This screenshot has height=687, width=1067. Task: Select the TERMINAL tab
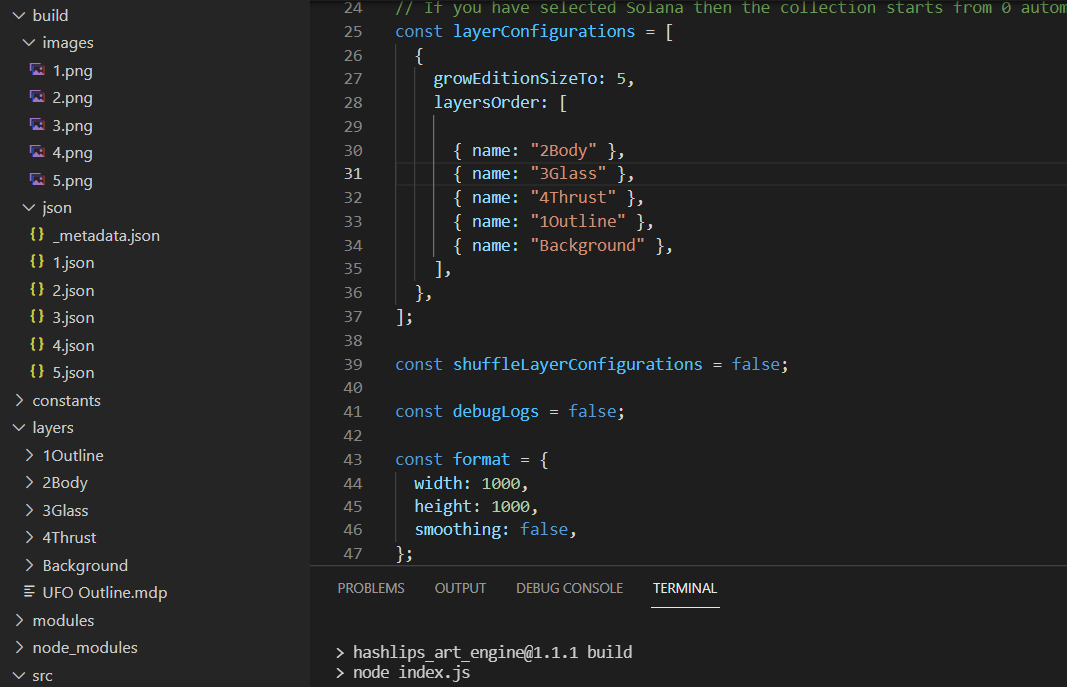tap(685, 588)
